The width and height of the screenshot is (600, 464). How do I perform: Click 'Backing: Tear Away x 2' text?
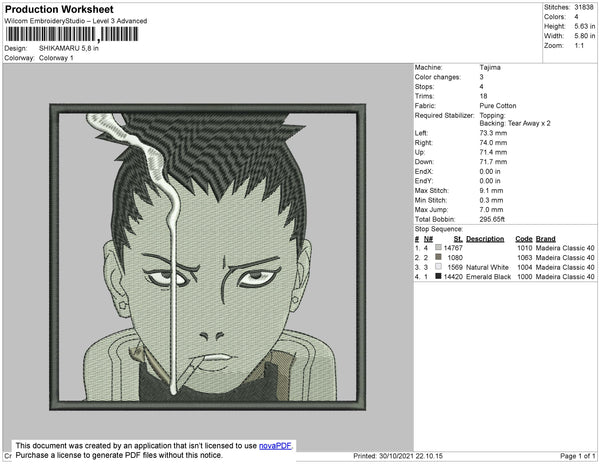(515, 123)
